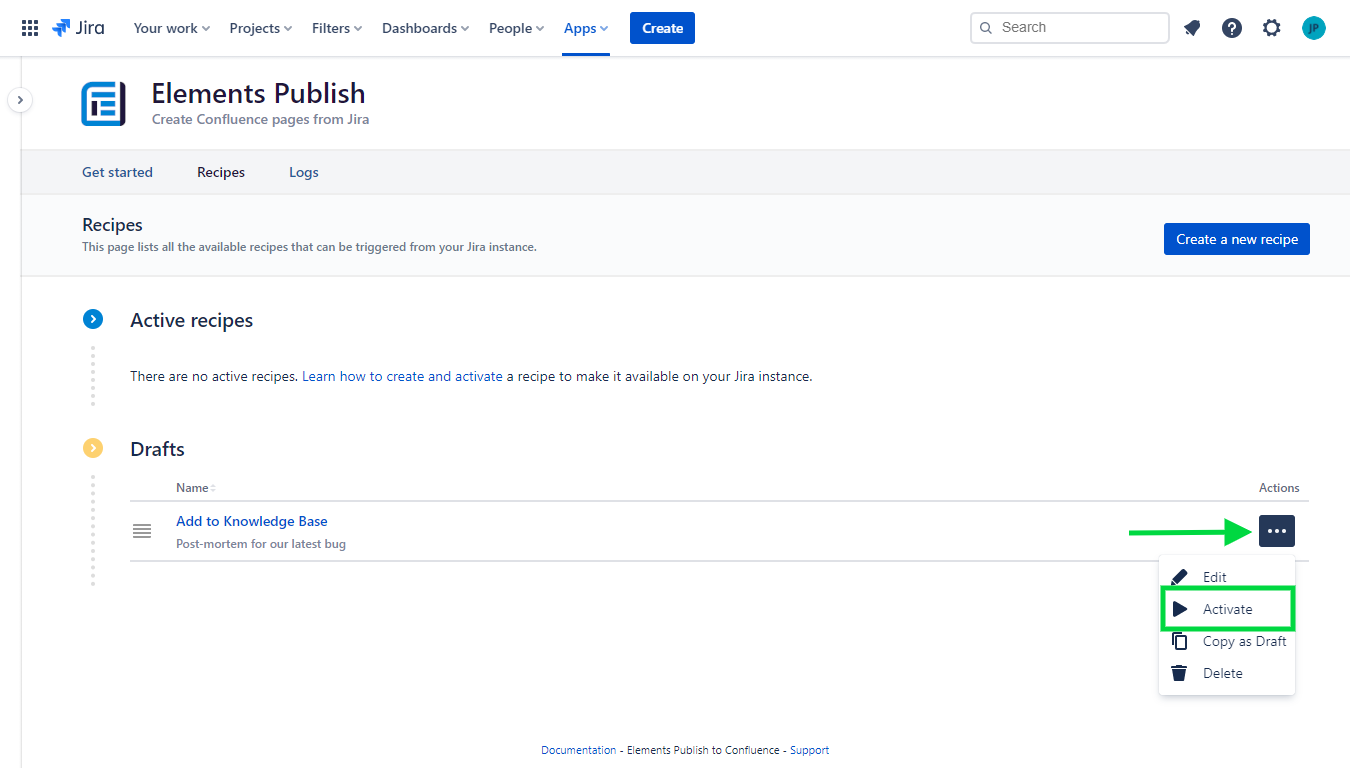Collapse the Drafts section
The height and width of the screenshot is (768, 1350).
[93, 448]
